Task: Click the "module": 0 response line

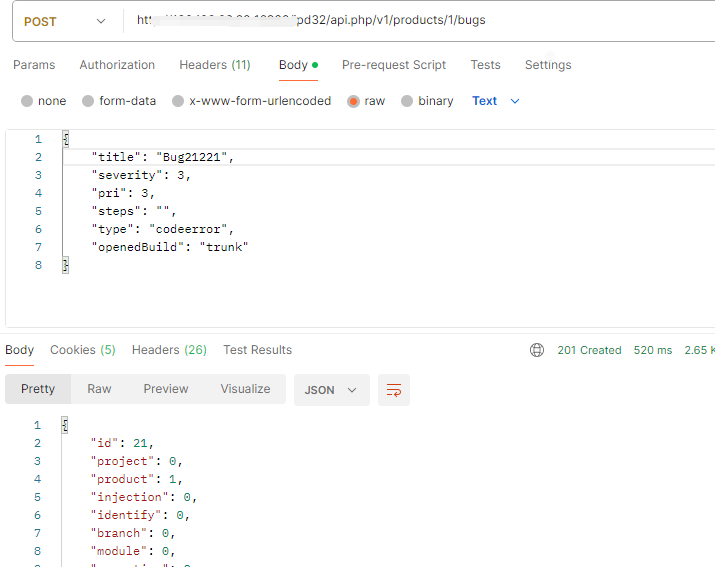Action: (x=133, y=551)
